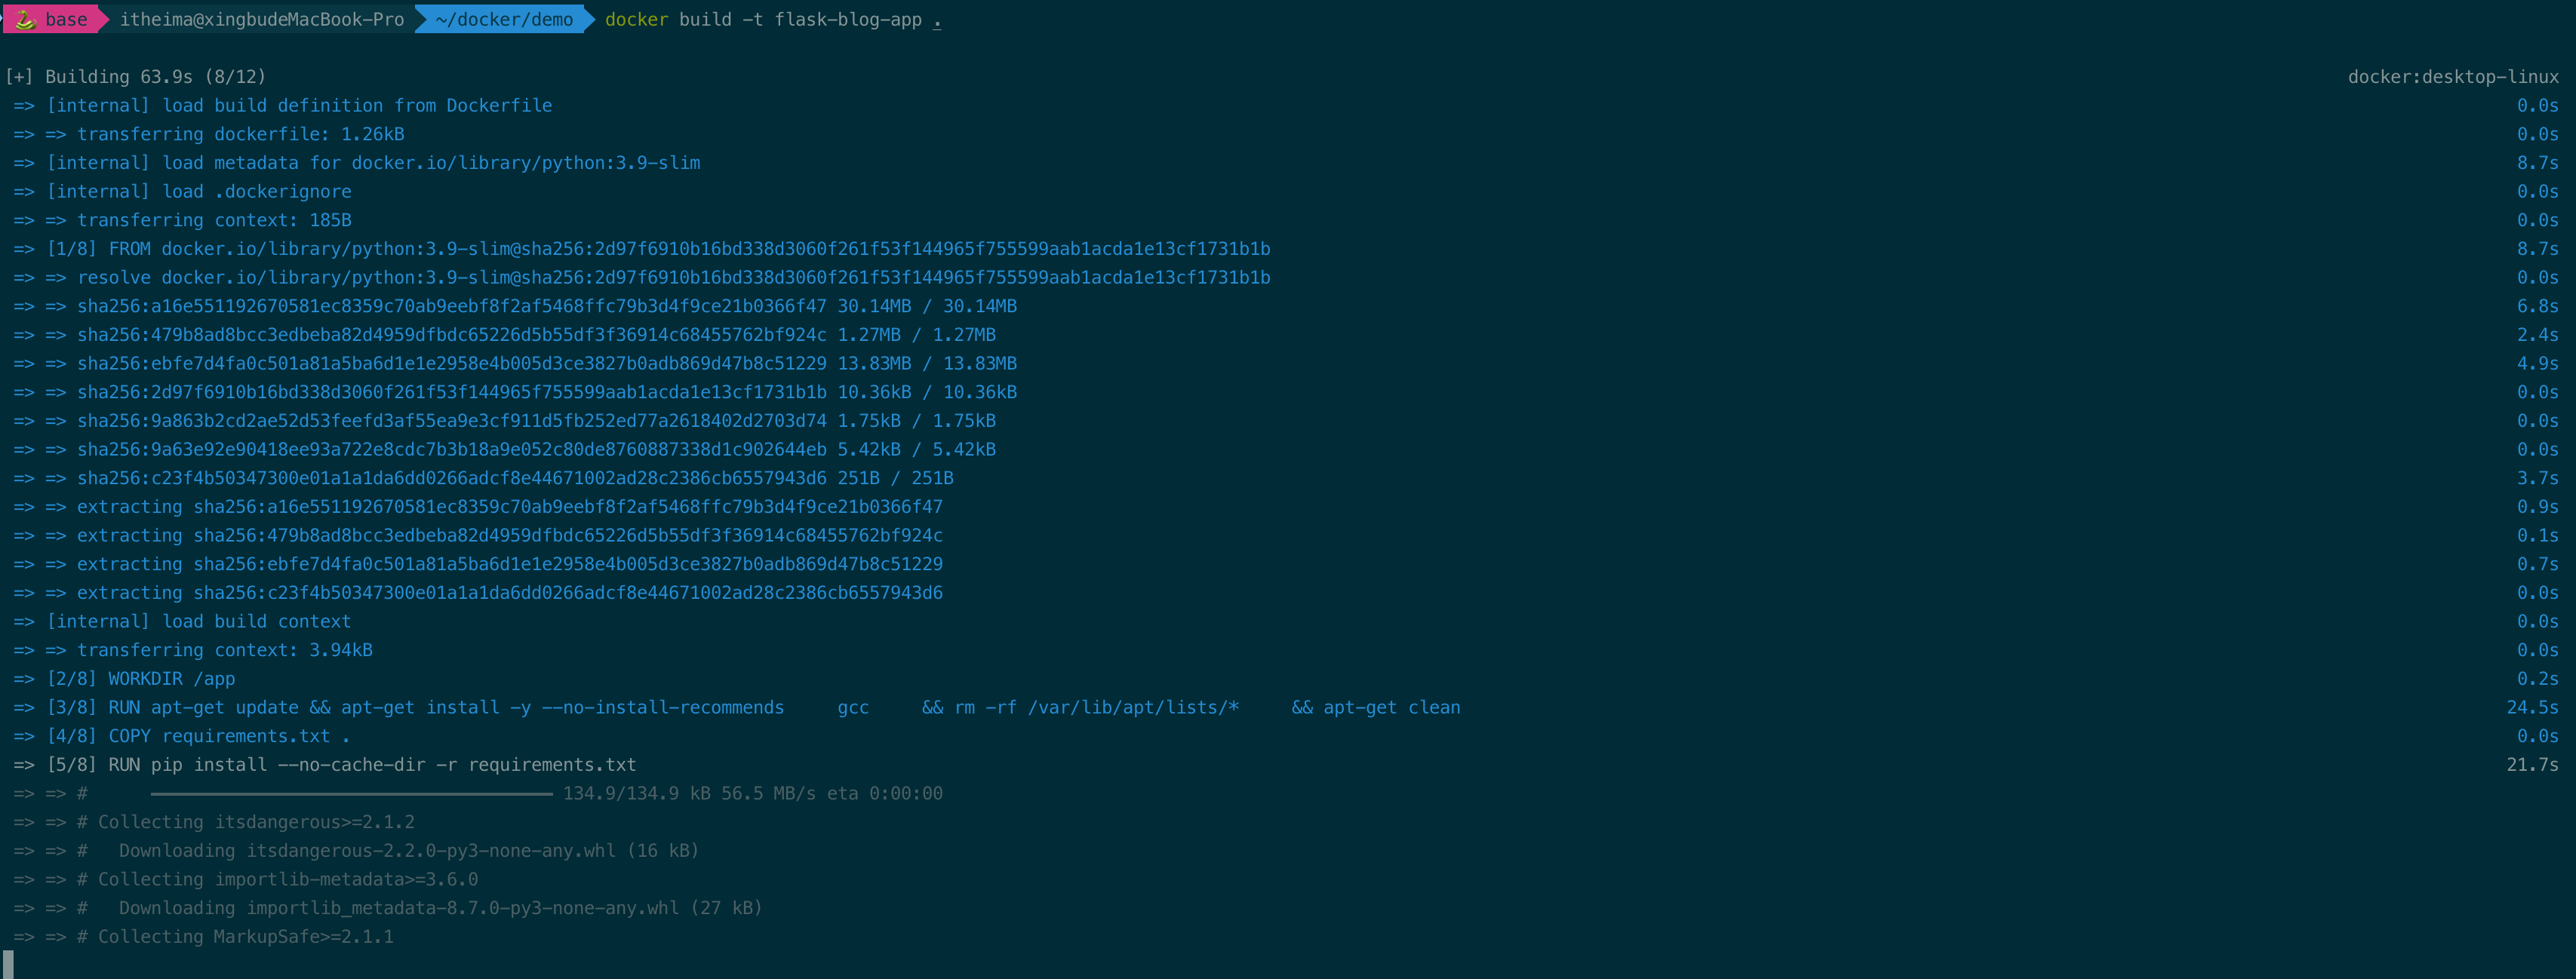Image resolution: width=2576 pixels, height=979 pixels.
Task: Click the conda base environment snake icon
Action: pos(25,19)
